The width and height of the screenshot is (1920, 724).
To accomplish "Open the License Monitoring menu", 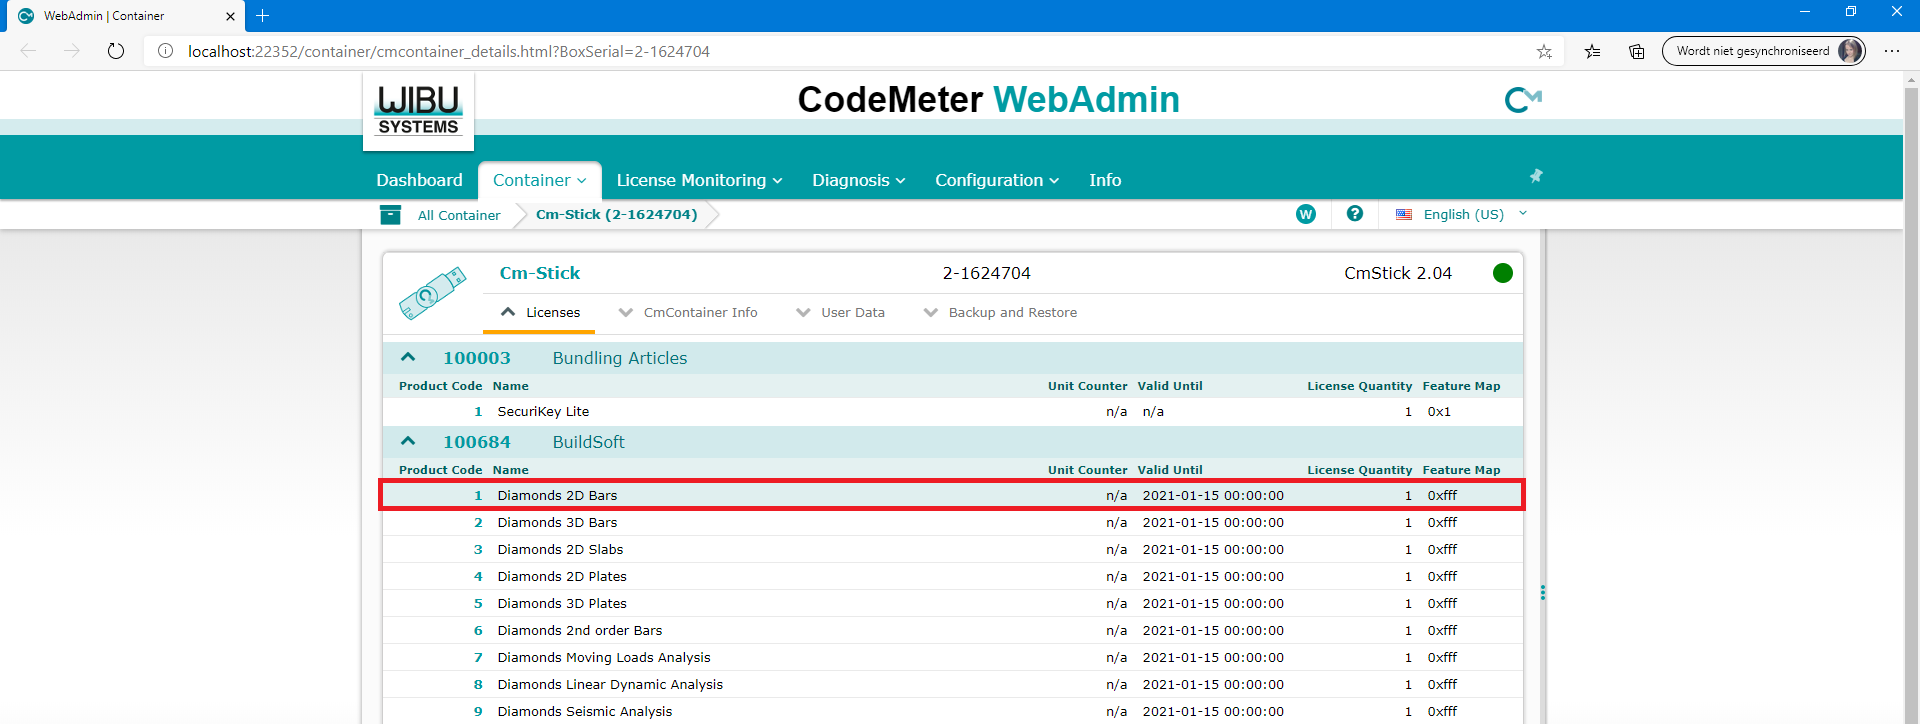I will pos(699,180).
